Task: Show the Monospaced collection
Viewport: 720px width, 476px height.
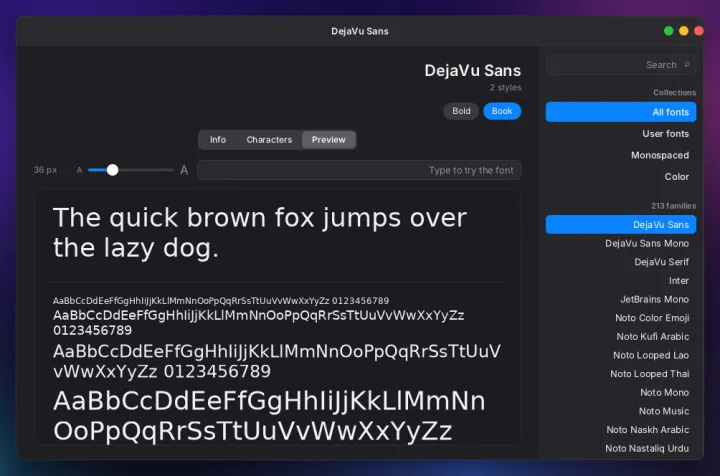Action: [x=621, y=155]
